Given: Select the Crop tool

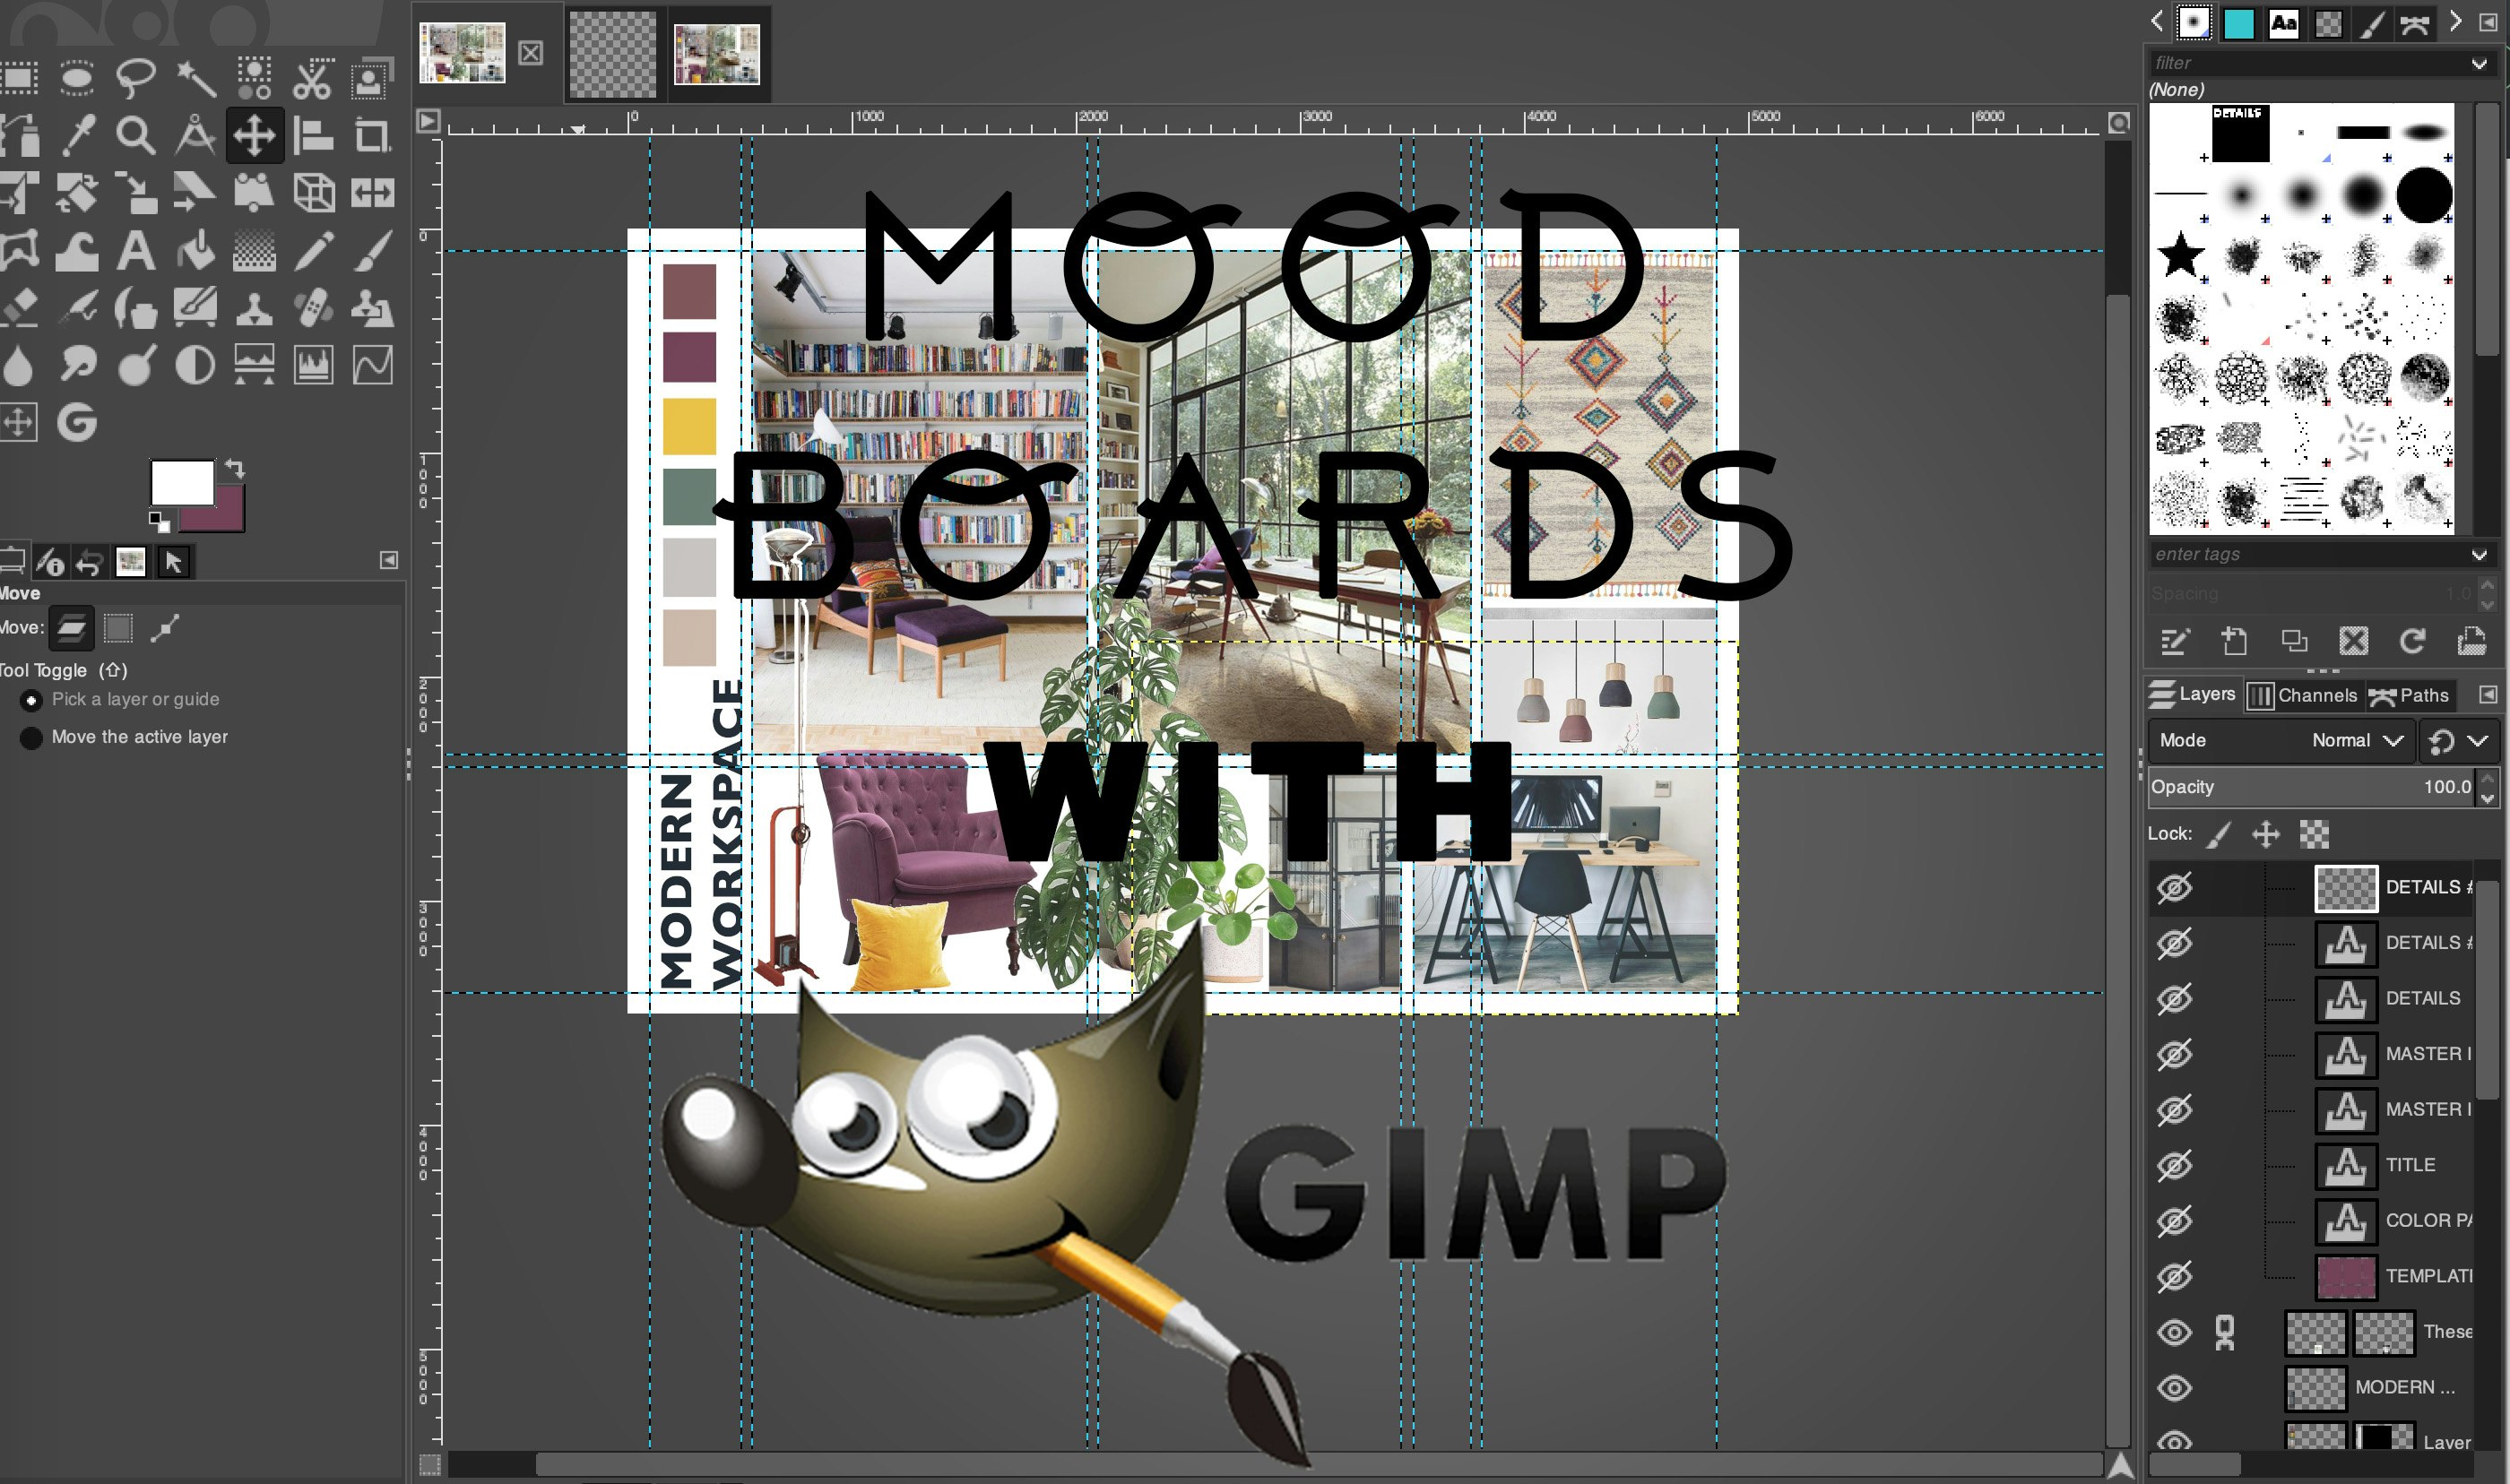Looking at the screenshot, I should click(x=372, y=135).
